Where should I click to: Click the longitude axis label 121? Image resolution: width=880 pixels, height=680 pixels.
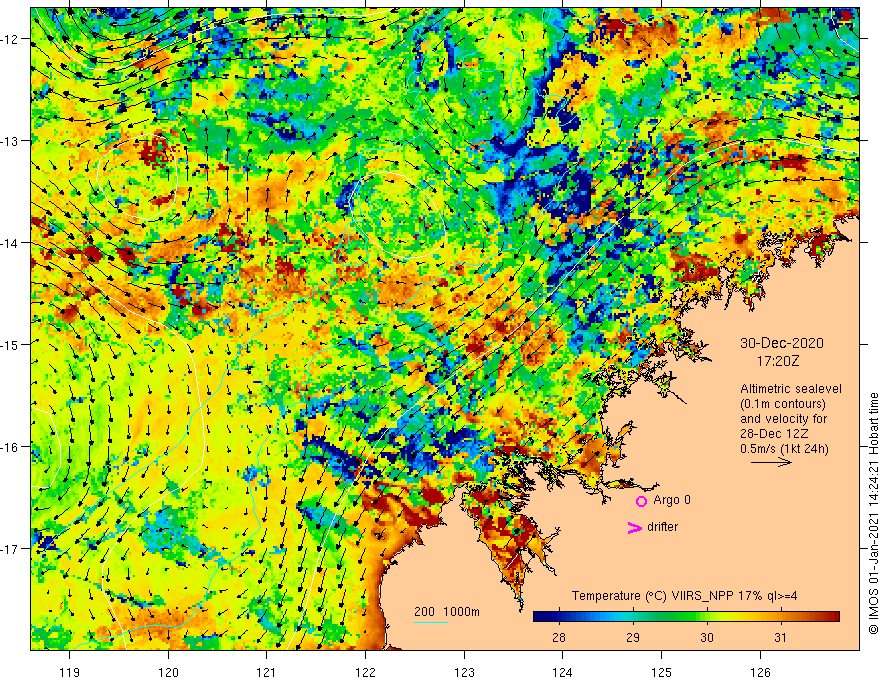(267, 672)
